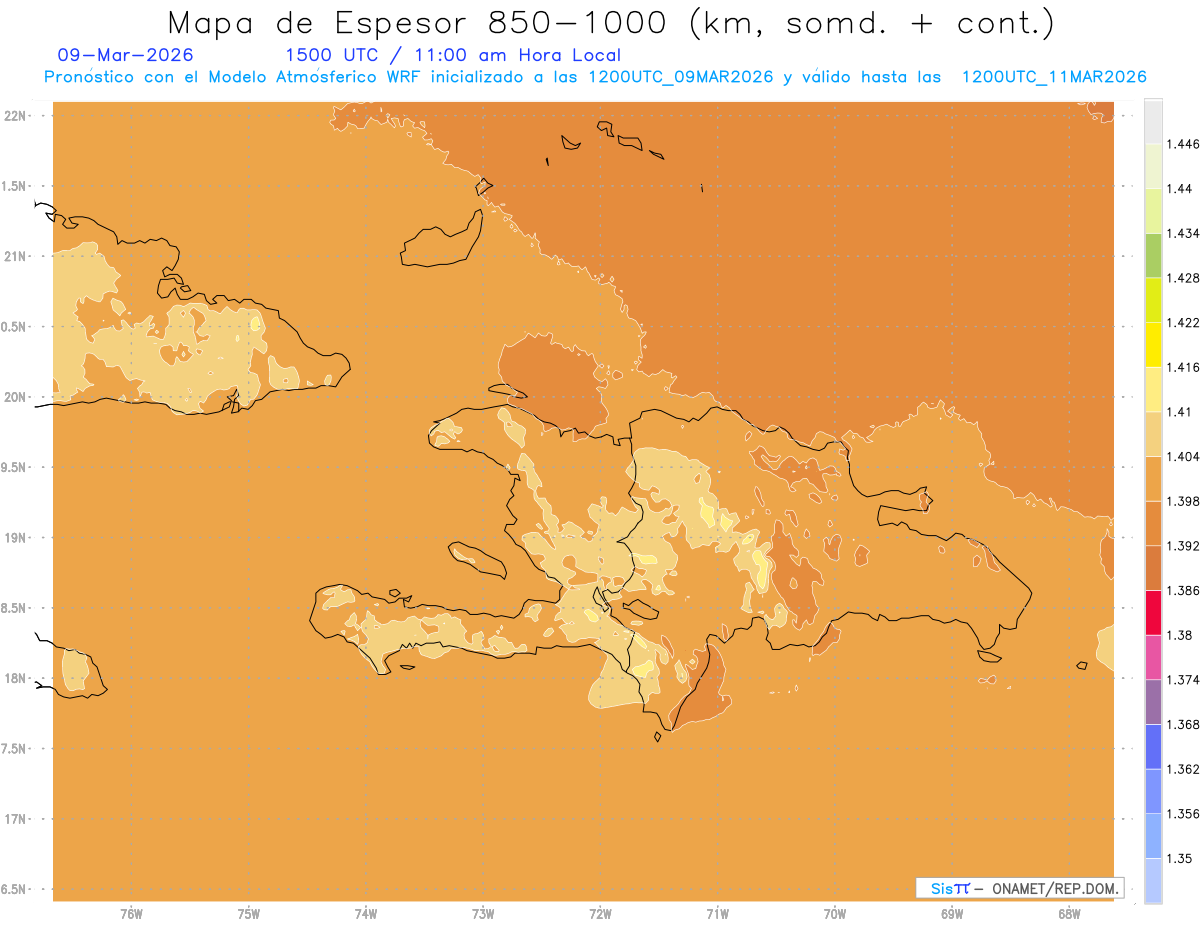Click the red legend swatch between 1.38 and 1.386

[x=1153, y=612]
